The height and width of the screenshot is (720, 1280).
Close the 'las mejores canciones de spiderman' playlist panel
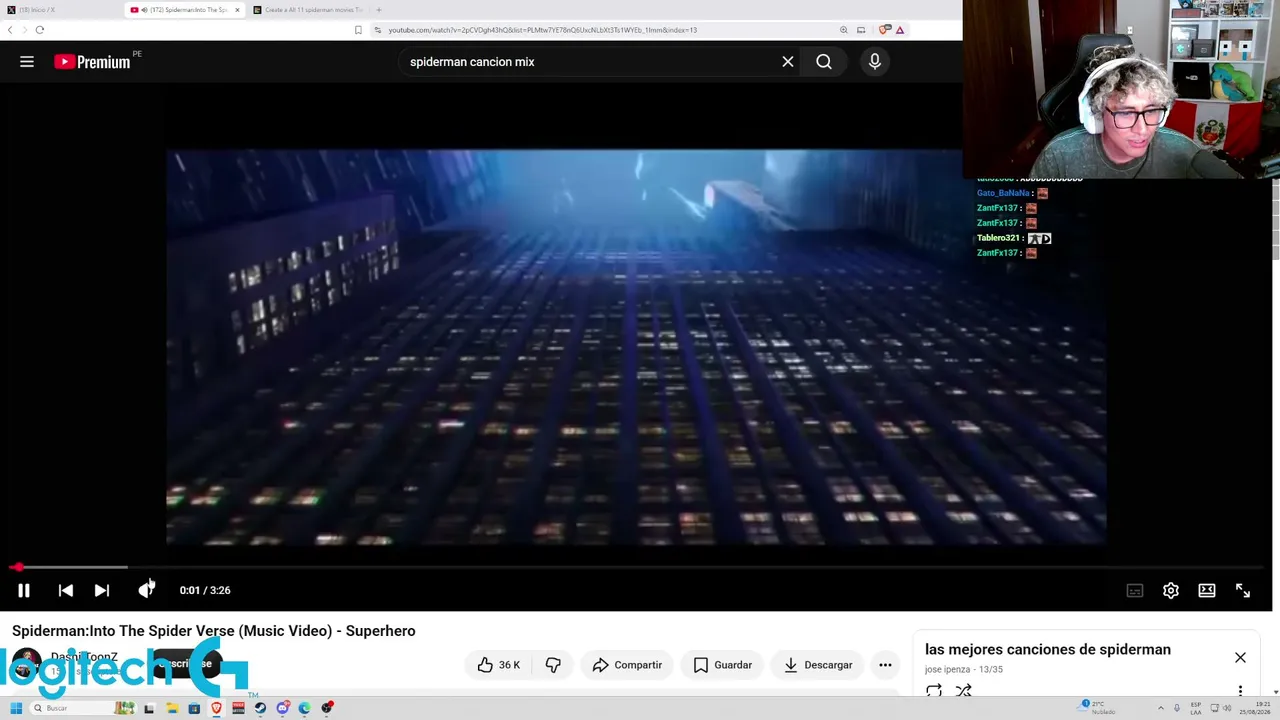pyautogui.click(x=1240, y=657)
